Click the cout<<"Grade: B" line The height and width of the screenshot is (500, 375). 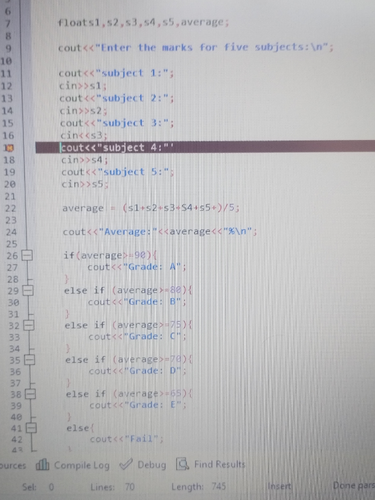[137, 302]
